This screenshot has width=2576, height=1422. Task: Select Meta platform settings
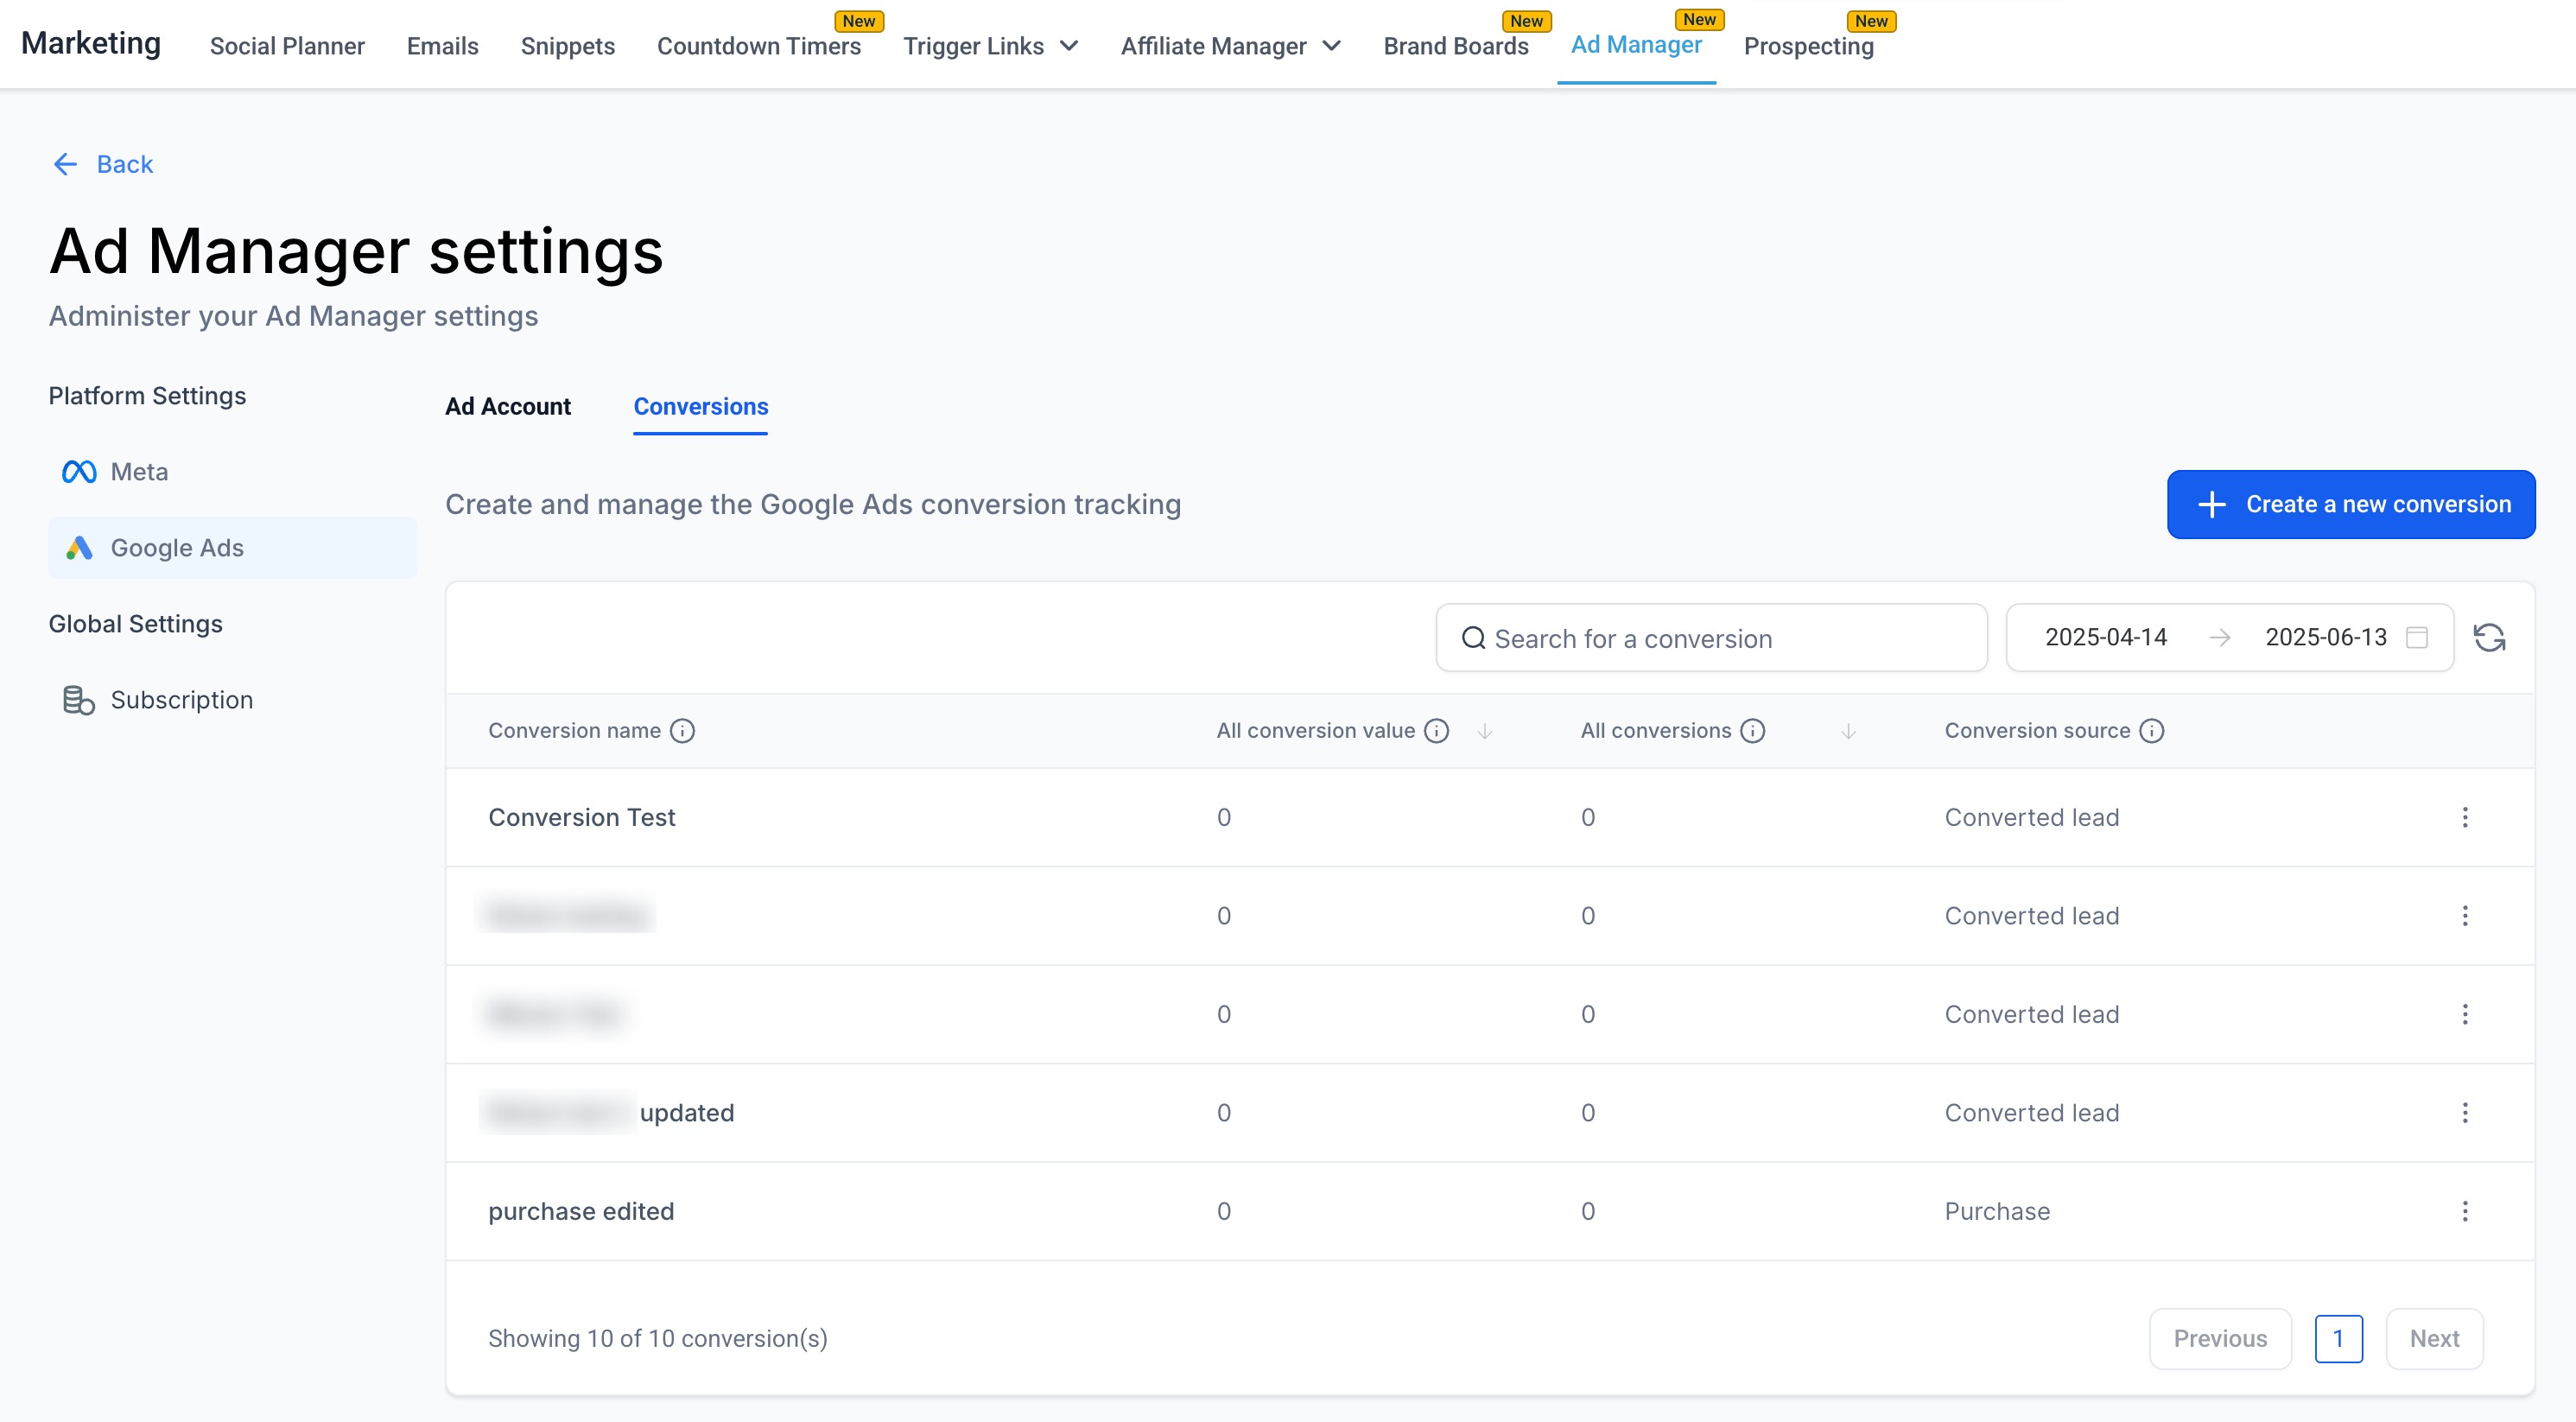(x=139, y=472)
